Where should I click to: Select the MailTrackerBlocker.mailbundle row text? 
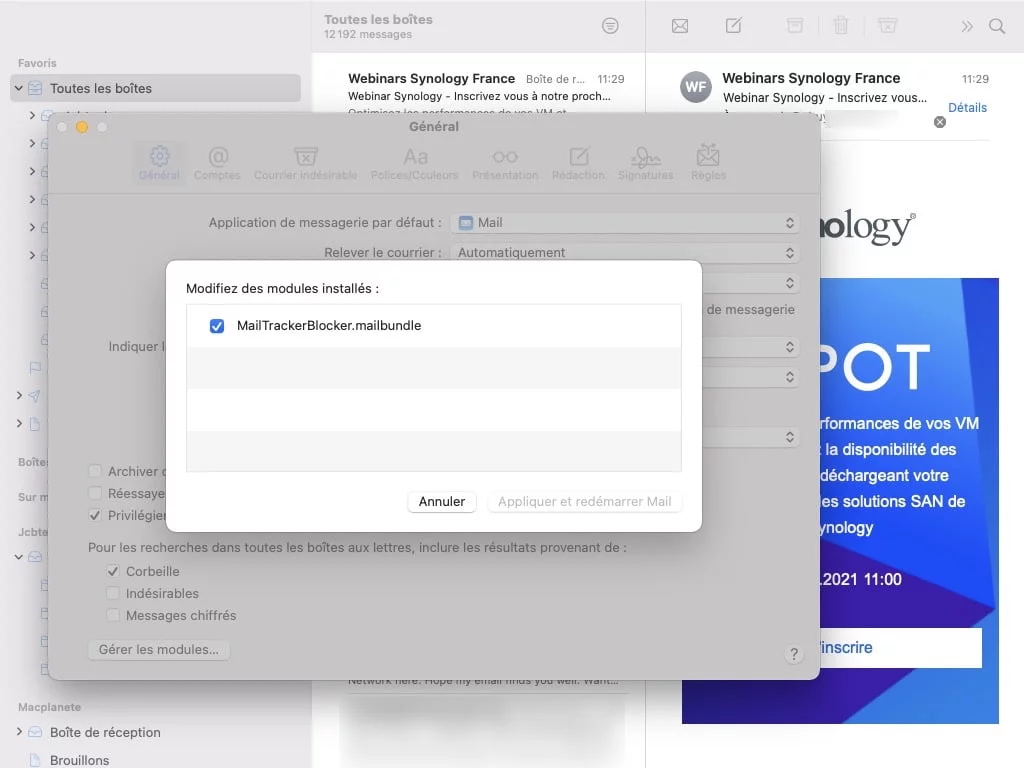coord(328,325)
